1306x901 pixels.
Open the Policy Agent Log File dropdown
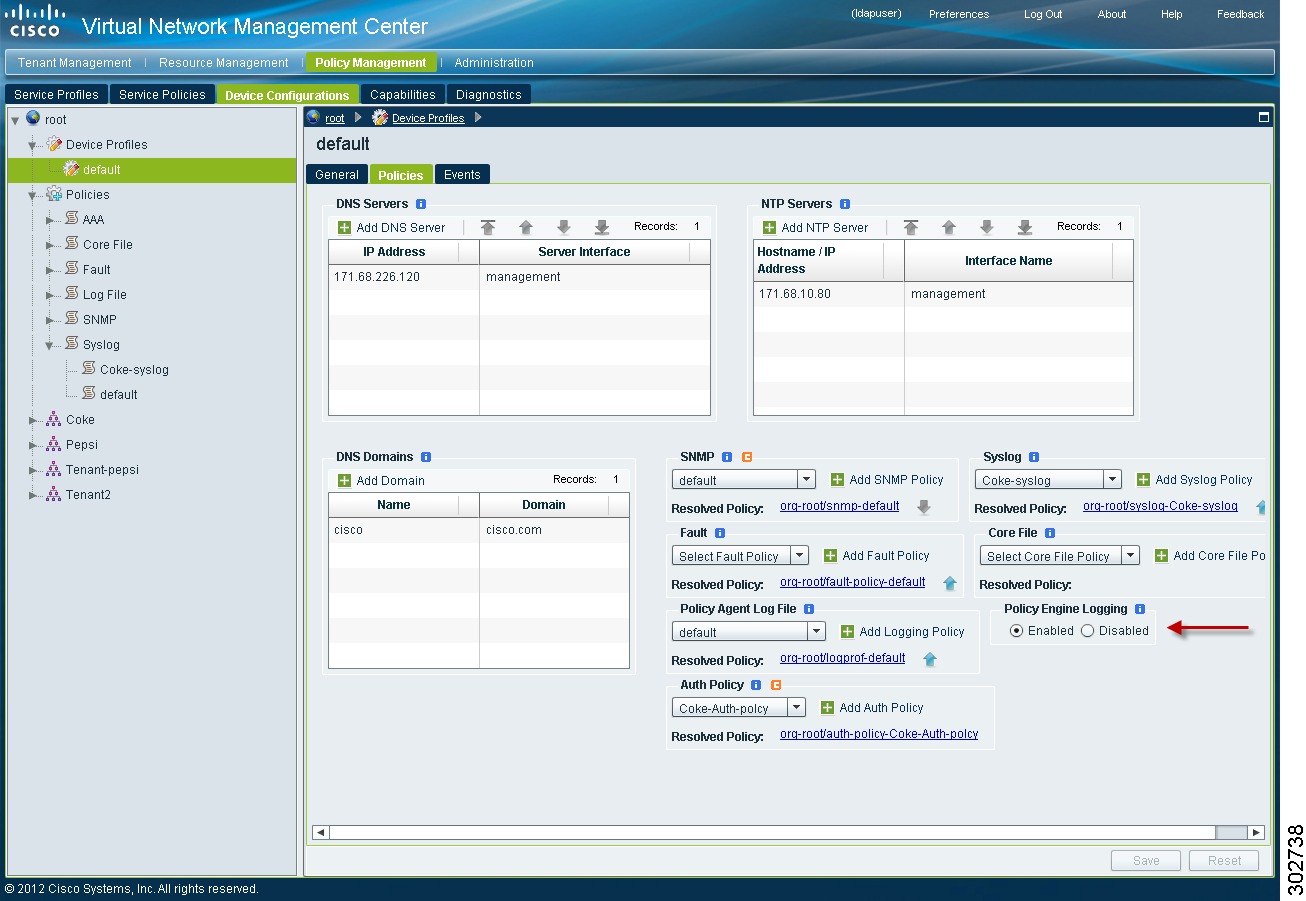(816, 632)
